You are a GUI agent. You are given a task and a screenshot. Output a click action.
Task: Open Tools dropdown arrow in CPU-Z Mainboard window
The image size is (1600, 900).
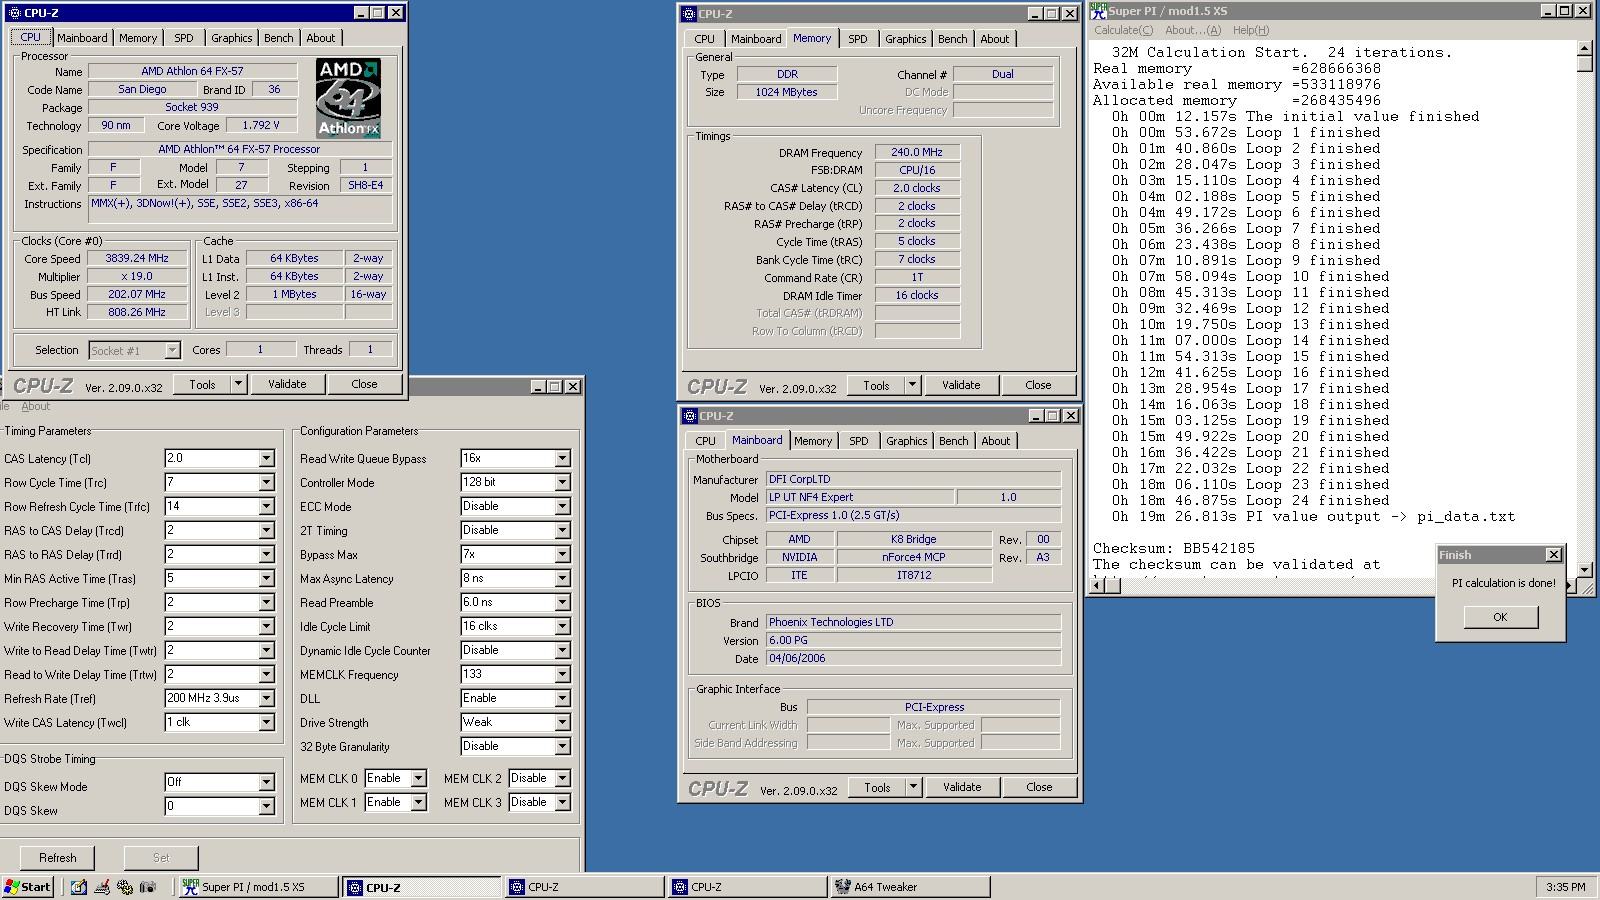point(913,787)
